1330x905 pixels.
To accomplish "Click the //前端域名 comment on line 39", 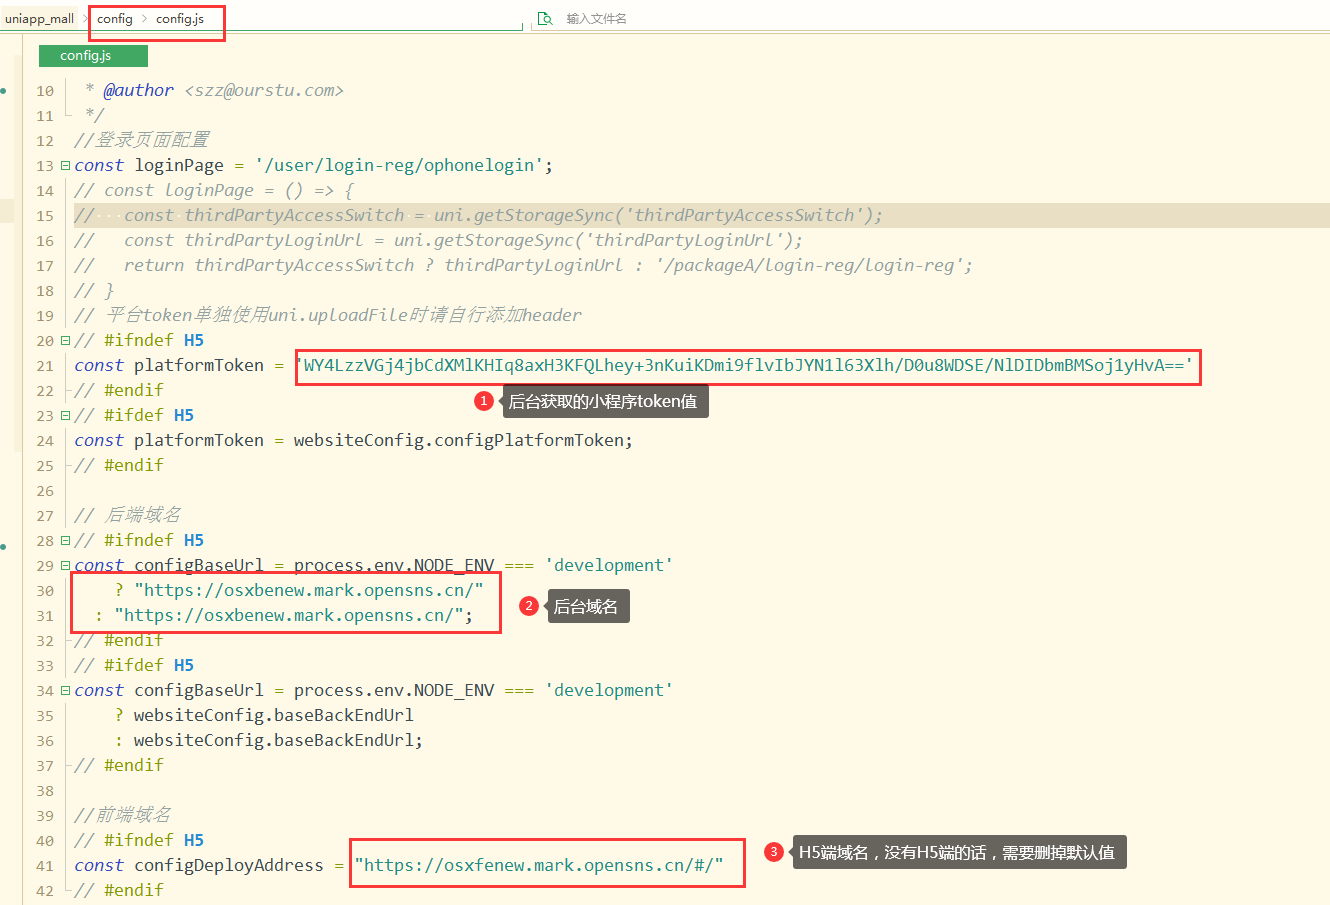I will click(x=123, y=815).
